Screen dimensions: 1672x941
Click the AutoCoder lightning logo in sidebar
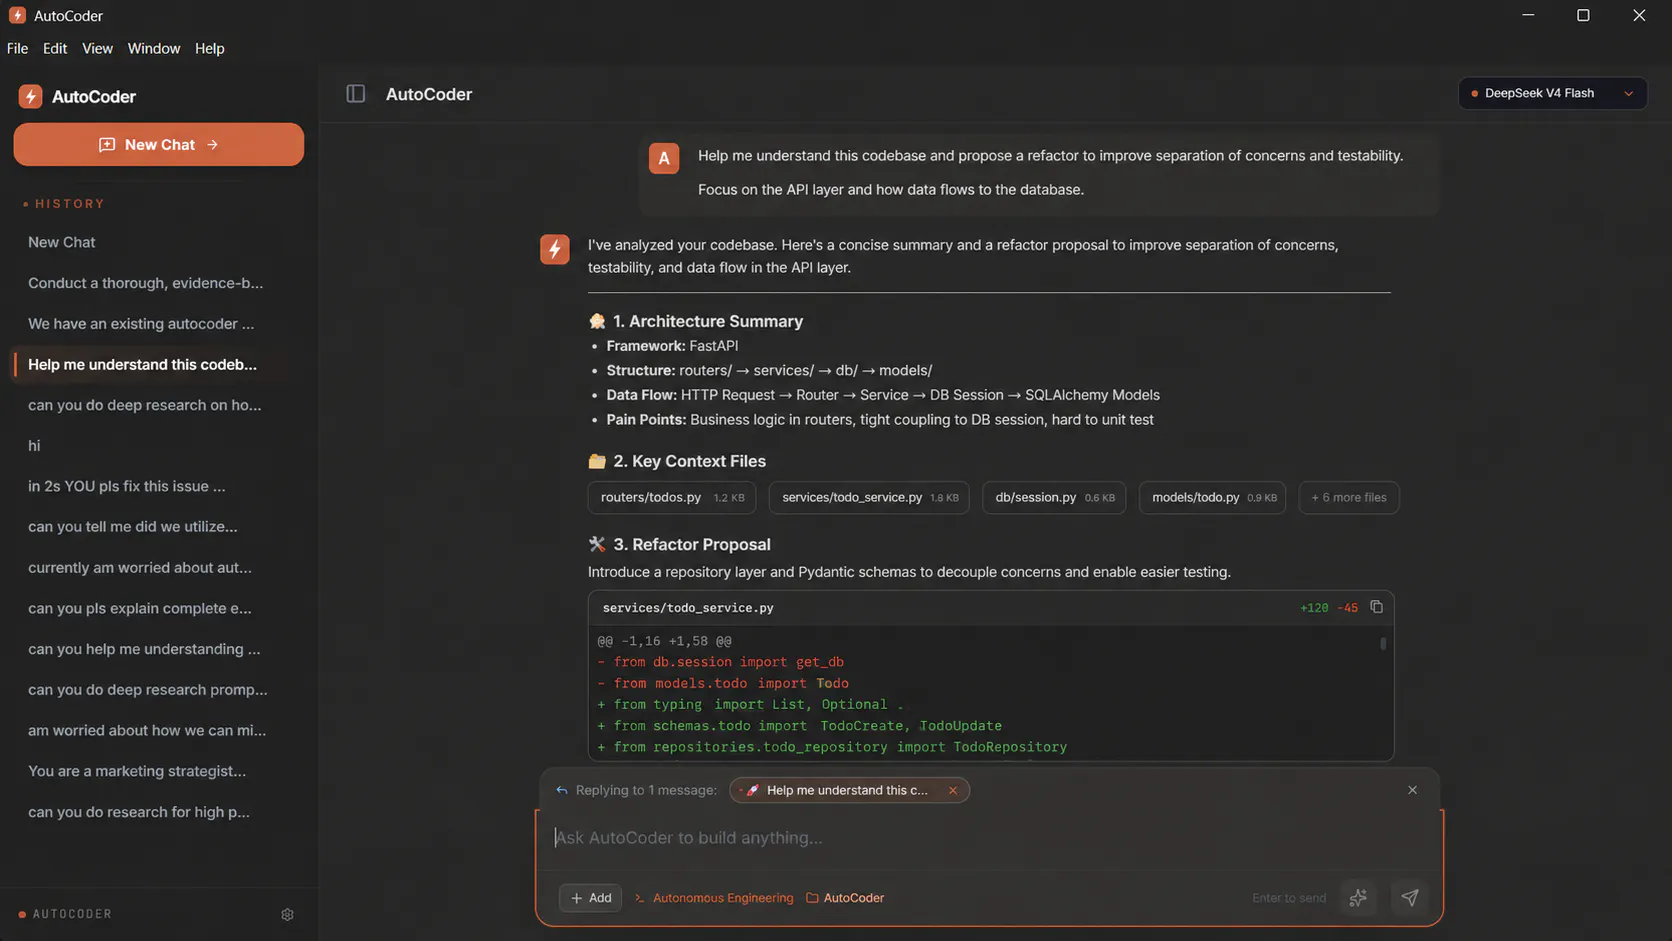point(30,96)
